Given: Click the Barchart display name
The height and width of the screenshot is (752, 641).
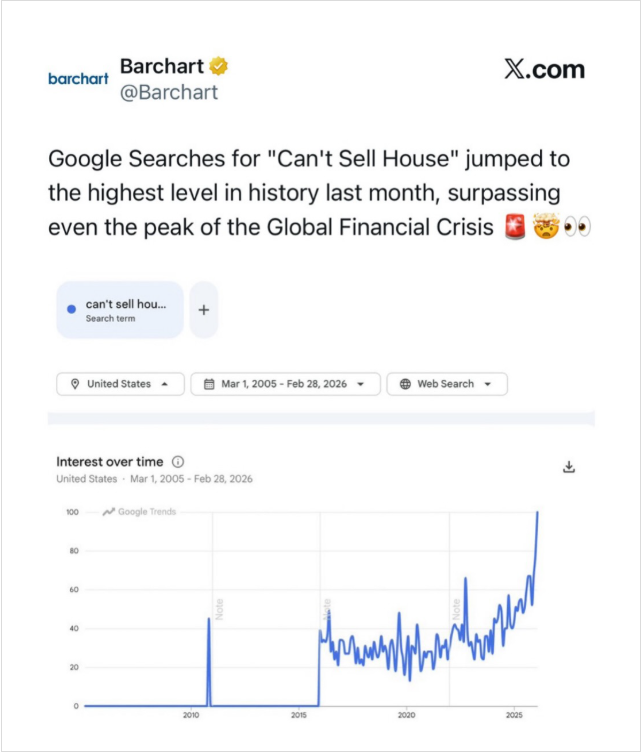Looking at the screenshot, I should [x=161, y=66].
